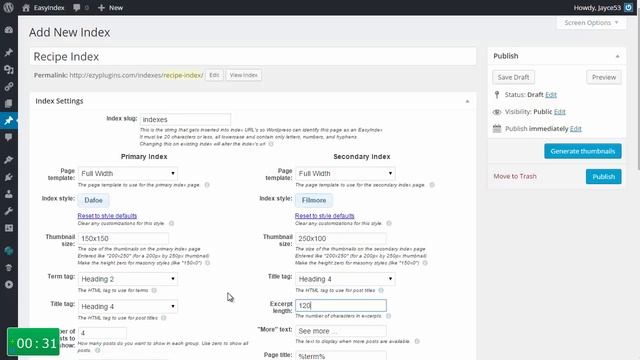
Task: Edit the draft Status
Action: point(551,95)
